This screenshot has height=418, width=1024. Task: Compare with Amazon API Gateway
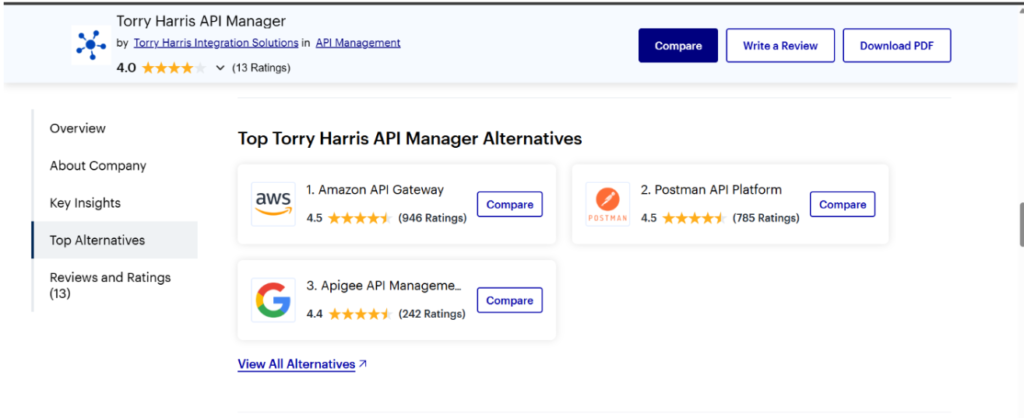510,204
